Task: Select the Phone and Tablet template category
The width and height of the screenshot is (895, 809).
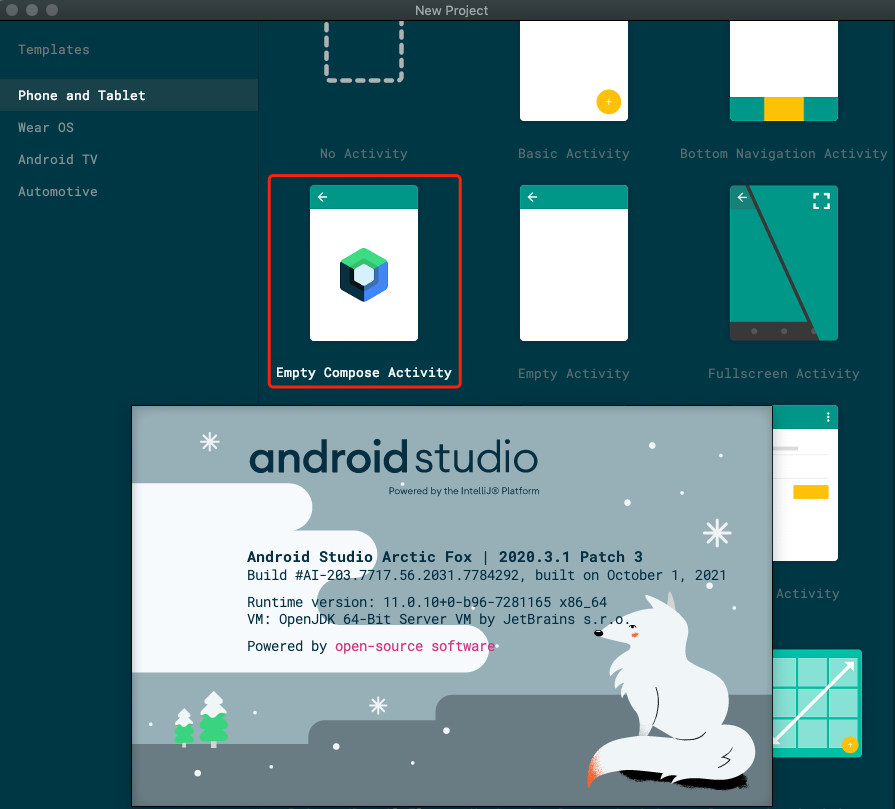Action: [129, 95]
